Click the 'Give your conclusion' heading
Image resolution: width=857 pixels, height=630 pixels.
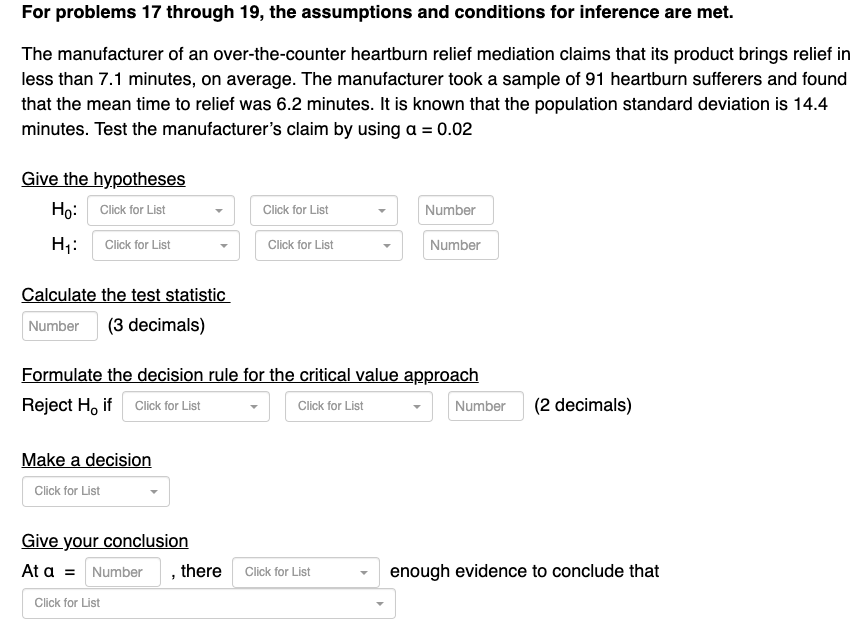(x=104, y=540)
